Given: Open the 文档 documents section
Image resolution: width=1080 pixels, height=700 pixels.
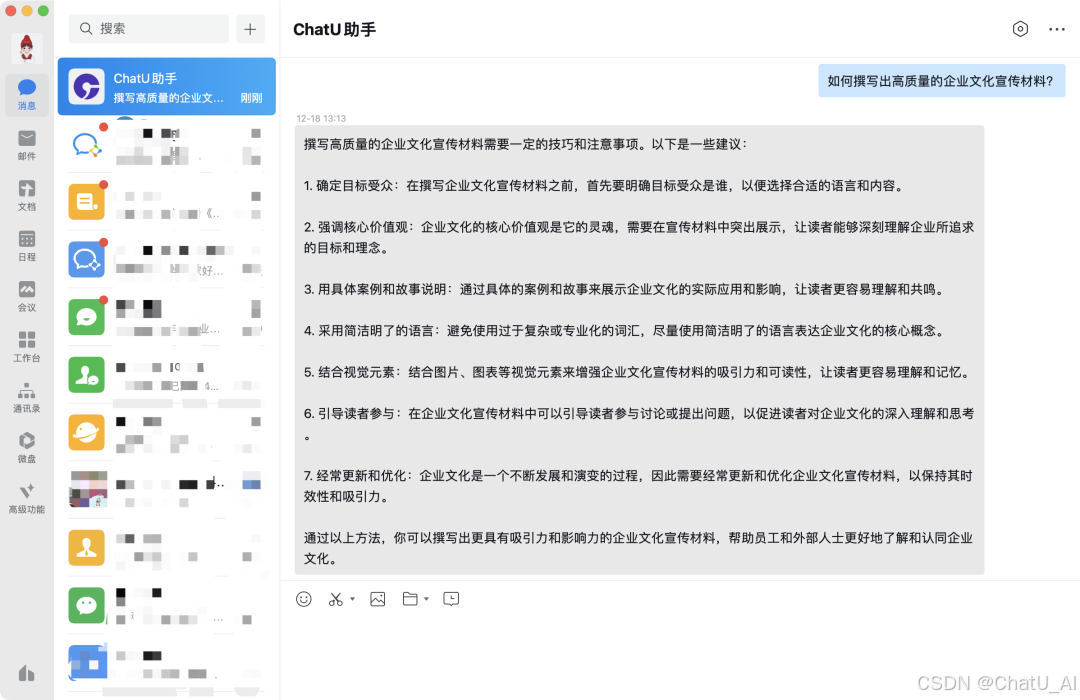Looking at the screenshot, I should [x=27, y=196].
